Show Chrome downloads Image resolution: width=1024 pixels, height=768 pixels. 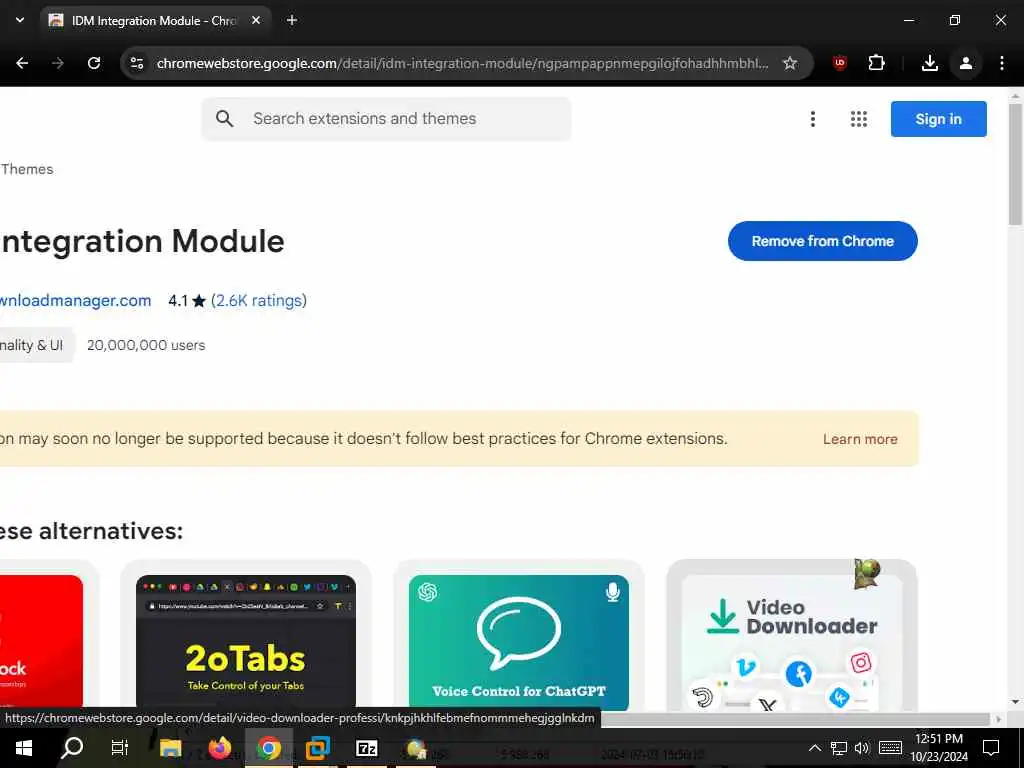[929, 63]
